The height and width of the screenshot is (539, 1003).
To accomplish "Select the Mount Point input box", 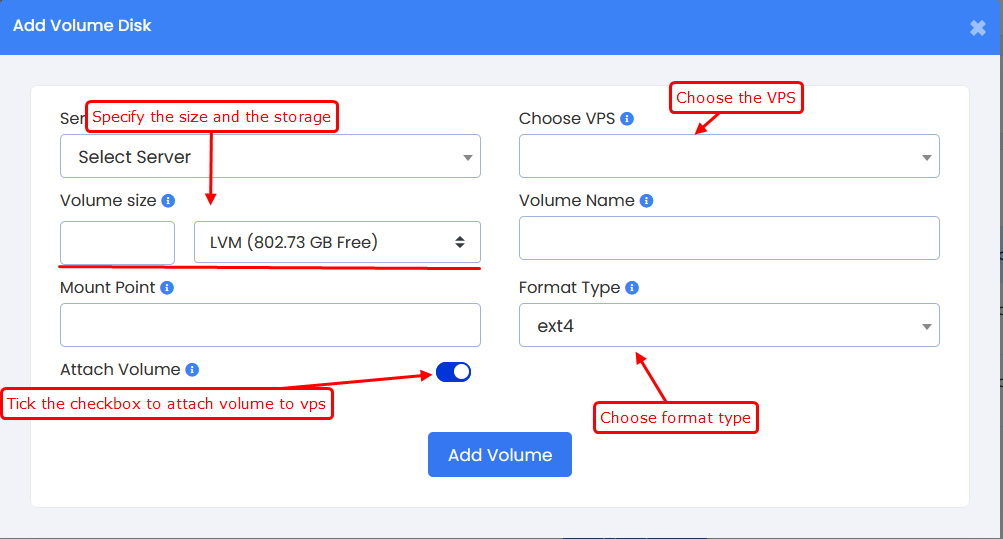I will point(270,326).
